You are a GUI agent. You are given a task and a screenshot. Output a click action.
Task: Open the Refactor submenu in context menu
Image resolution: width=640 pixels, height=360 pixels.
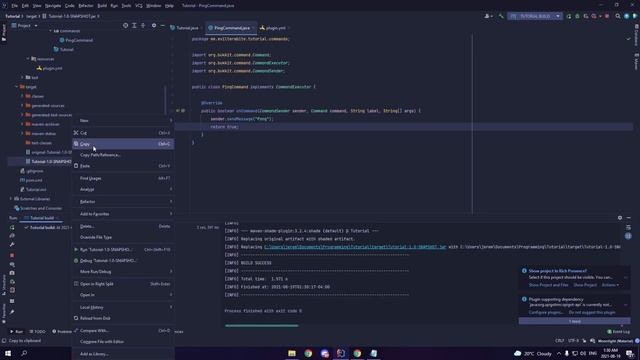click(x=123, y=202)
